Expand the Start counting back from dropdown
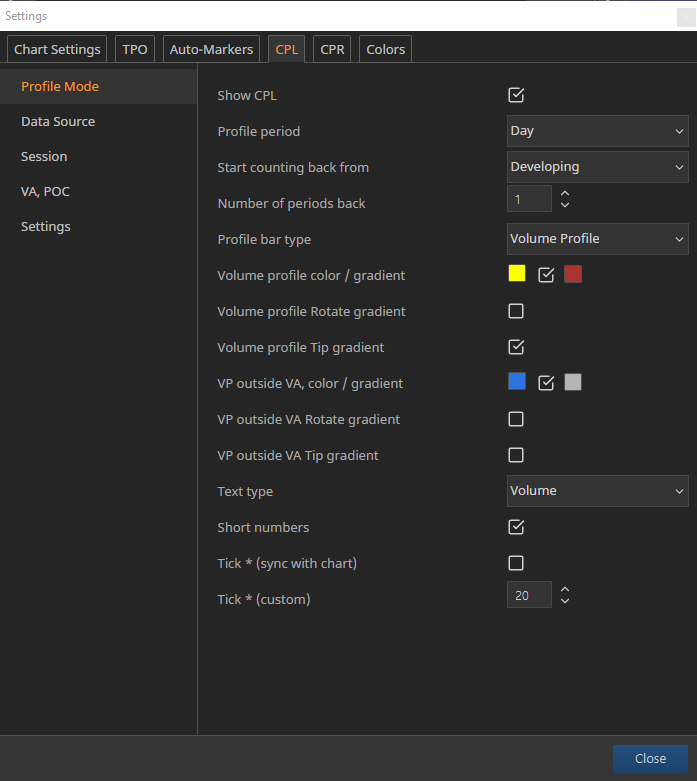This screenshot has height=781, width=697. point(597,167)
